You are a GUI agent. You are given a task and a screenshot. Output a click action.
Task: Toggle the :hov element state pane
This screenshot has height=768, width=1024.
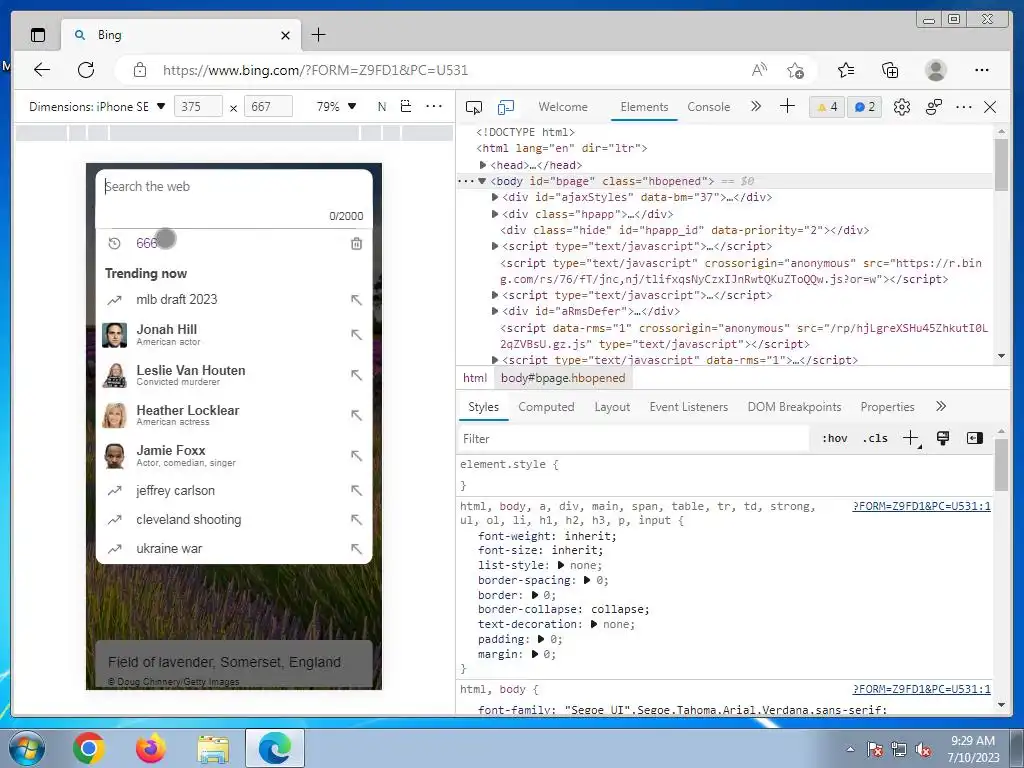pos(835,439)
